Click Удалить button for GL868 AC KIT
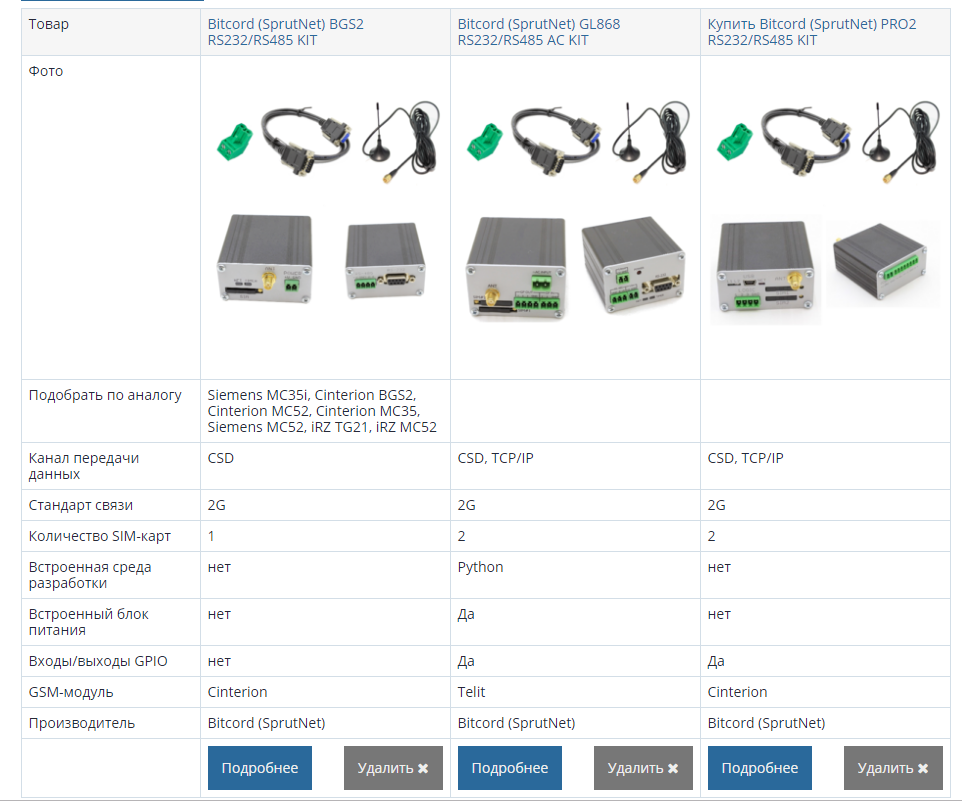 click(x=643, y=768)
